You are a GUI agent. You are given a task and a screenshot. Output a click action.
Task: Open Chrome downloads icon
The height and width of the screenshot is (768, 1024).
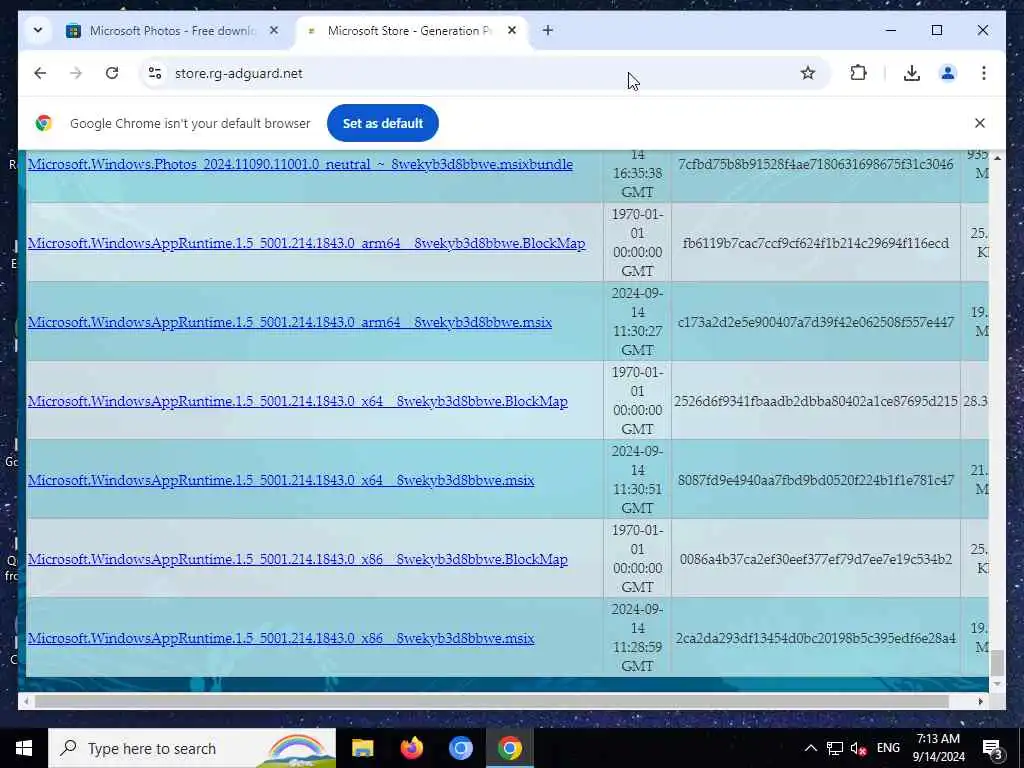click(x=912, y=73)
